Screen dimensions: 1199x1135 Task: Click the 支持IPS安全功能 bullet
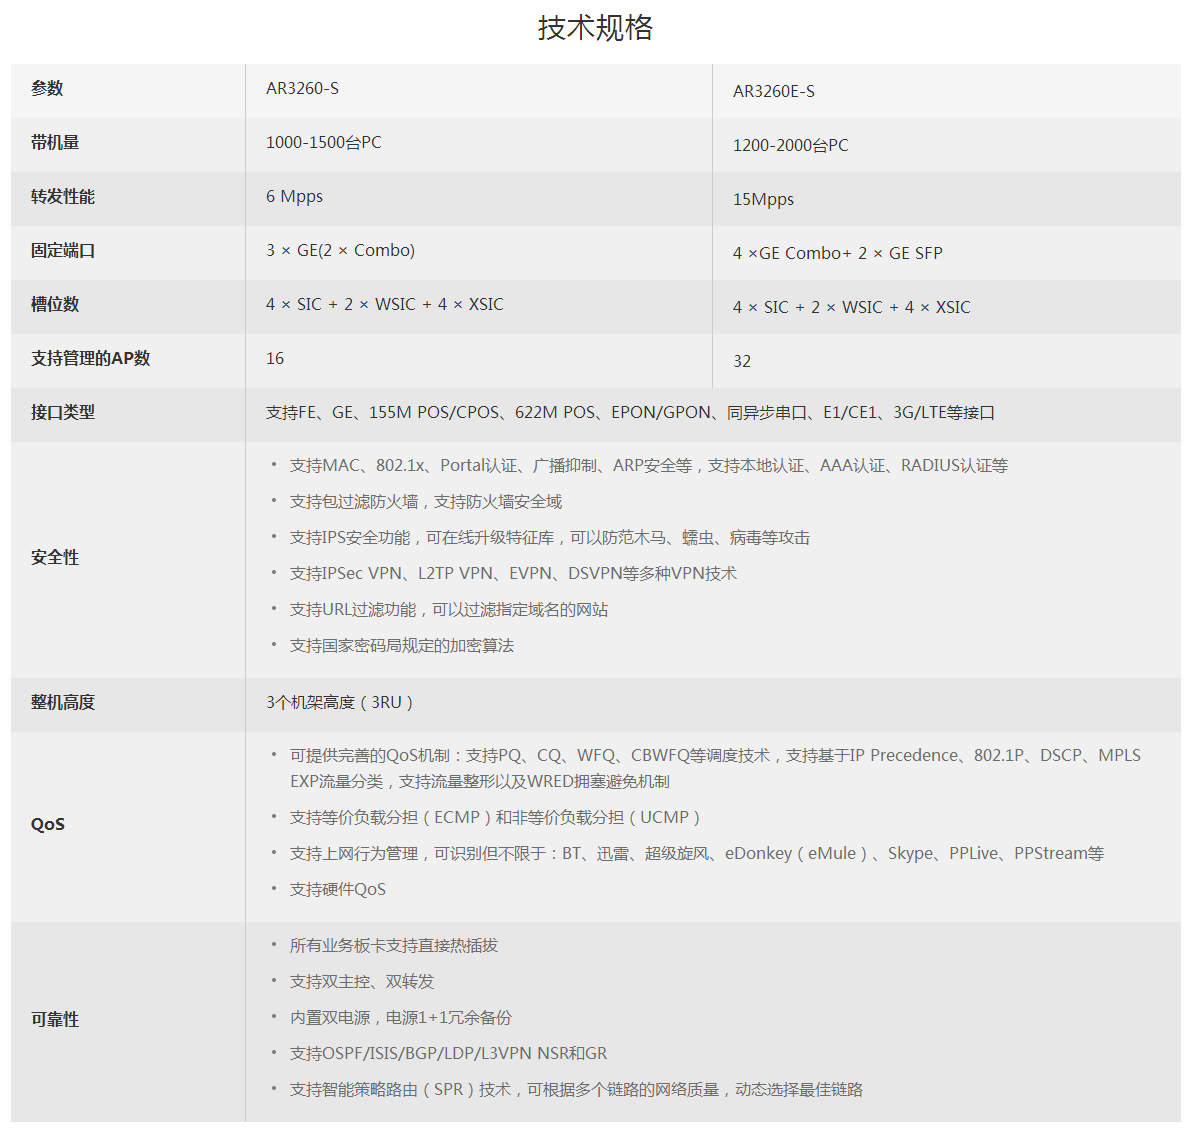[550, 538]
